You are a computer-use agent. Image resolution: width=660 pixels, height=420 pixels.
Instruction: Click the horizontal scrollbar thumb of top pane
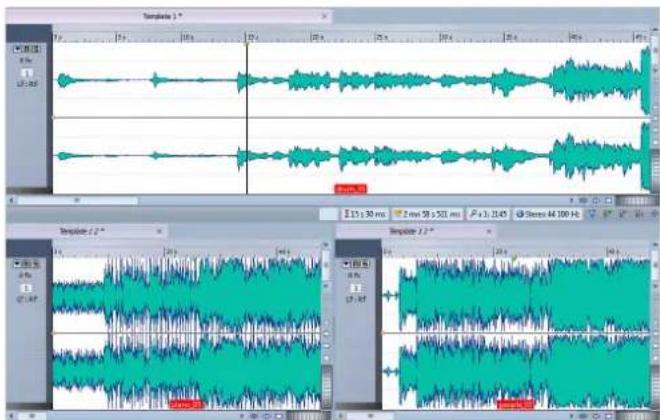click(x=77, y=201)
